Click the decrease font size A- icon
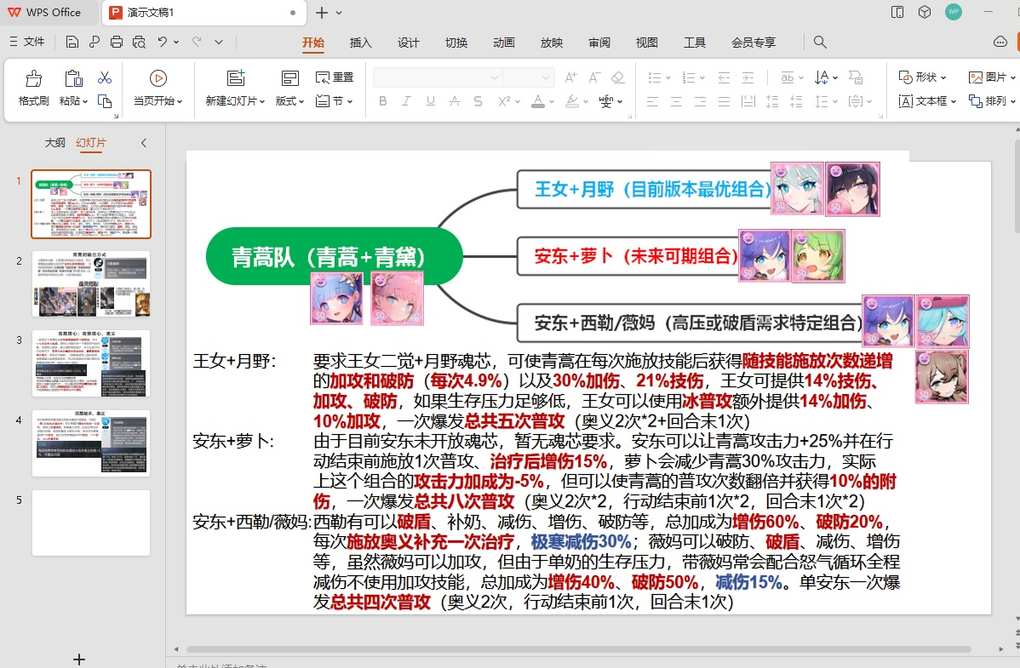Image resolution: width=1020 pixels, height=668 pixels. [594, 77]
